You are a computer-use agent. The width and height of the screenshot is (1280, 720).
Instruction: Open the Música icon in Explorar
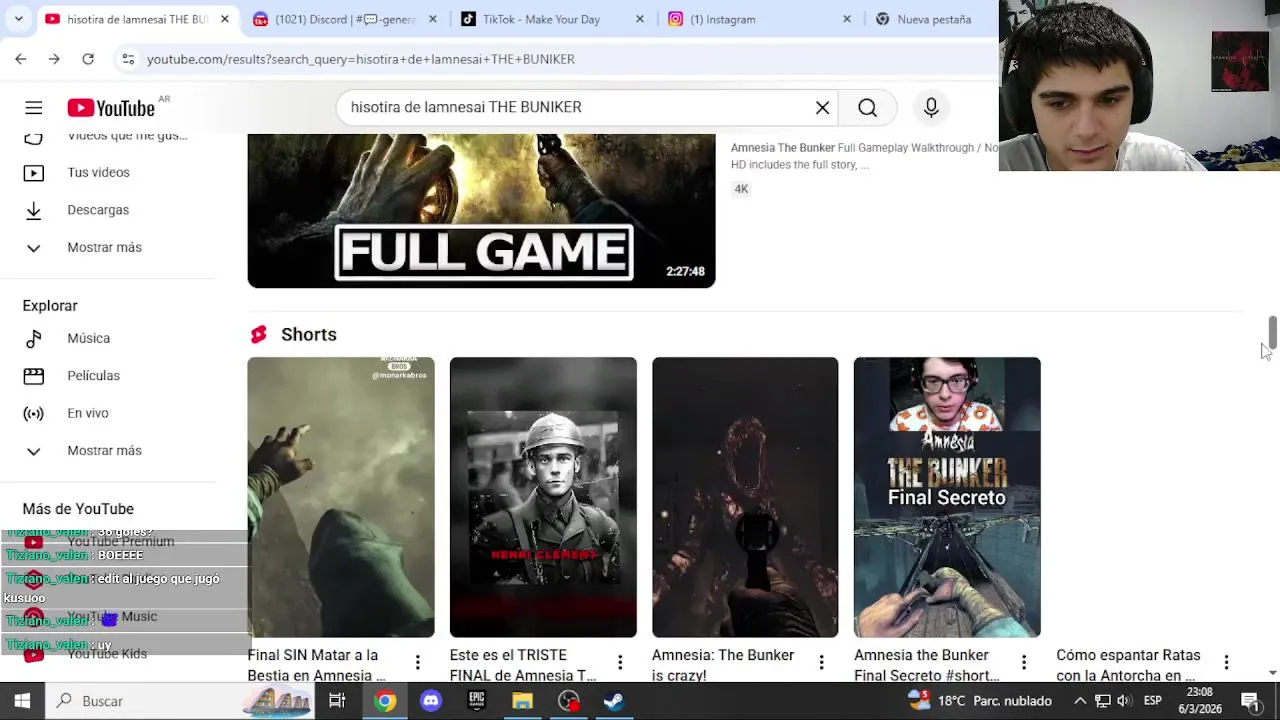click(x=33, y=338)
